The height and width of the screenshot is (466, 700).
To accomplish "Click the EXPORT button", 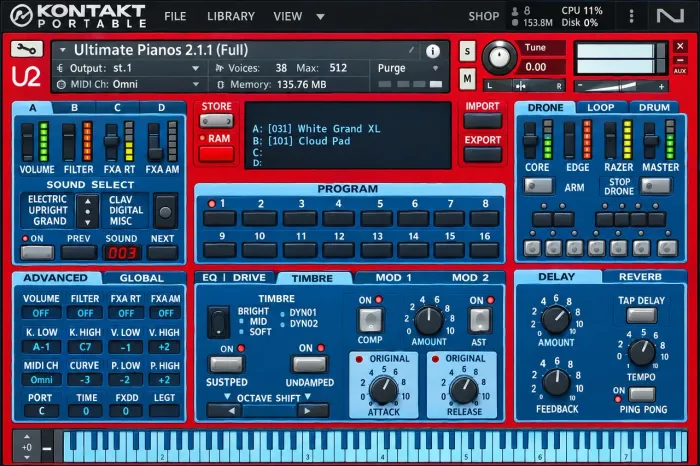I will coord(483,154).
